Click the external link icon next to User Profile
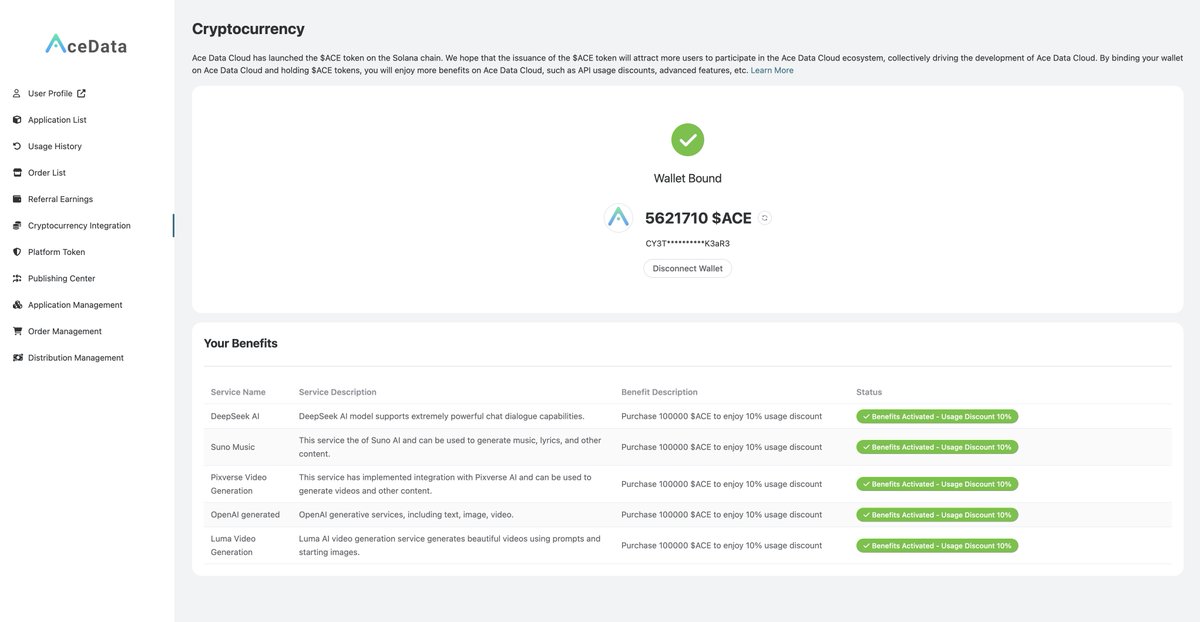This screenshot has height=622, width=1200. click(82, 93)
